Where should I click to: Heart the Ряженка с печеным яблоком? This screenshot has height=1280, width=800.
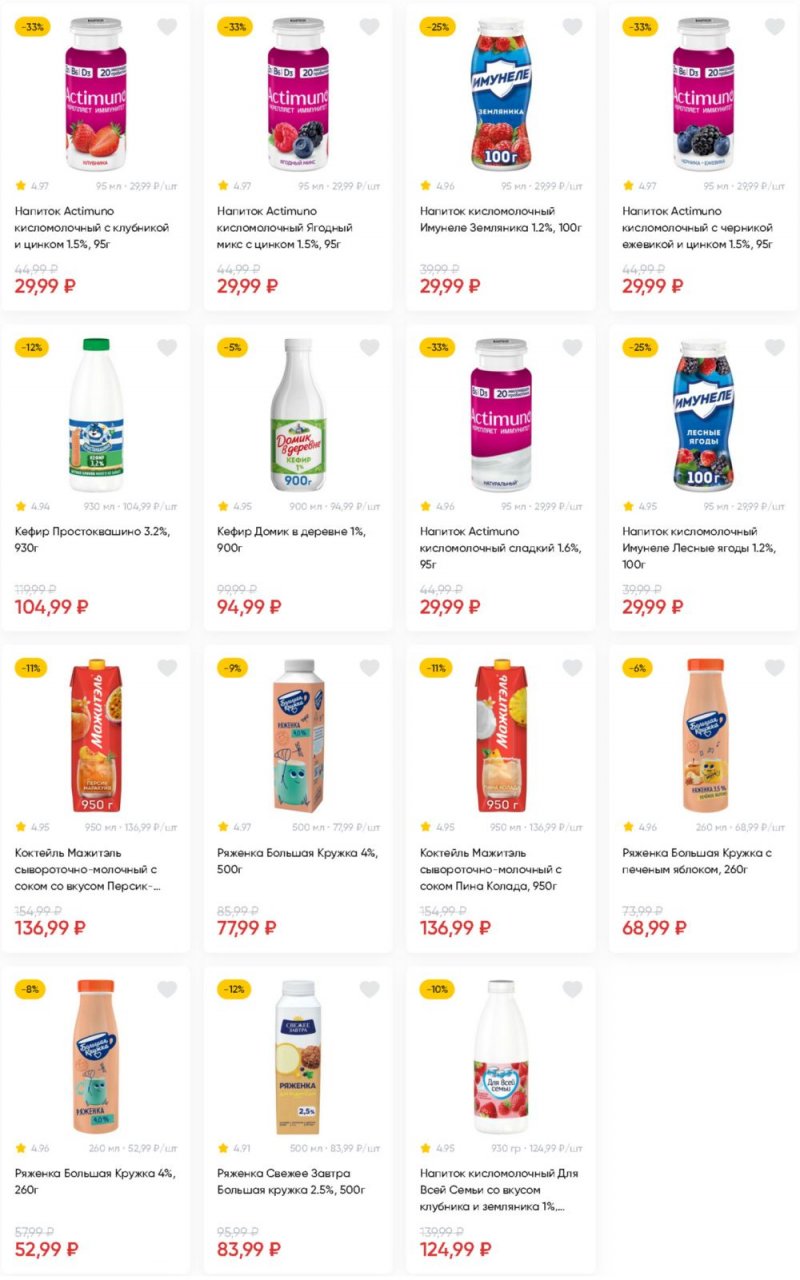tap(775, 668)
